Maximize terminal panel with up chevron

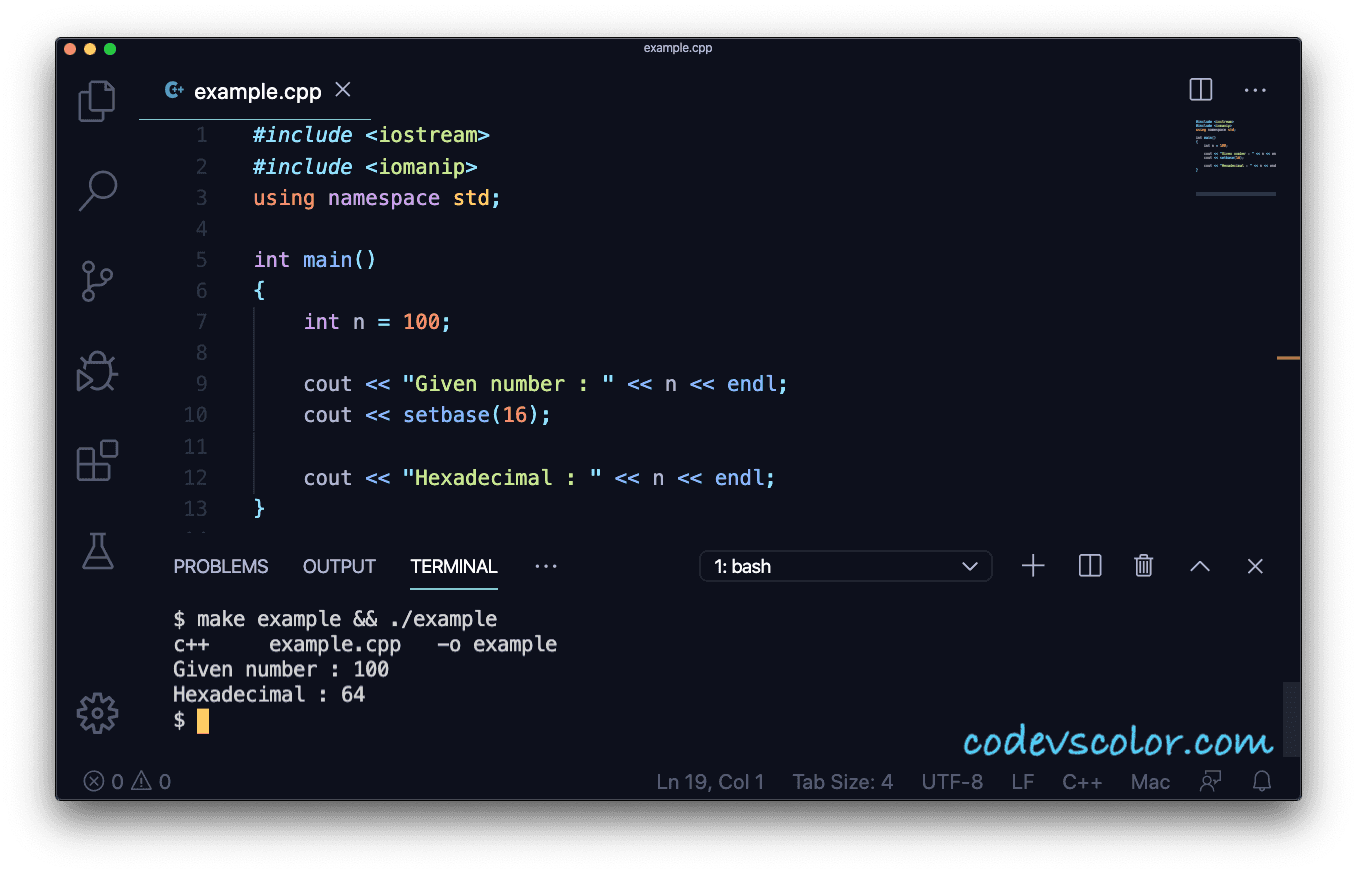tap(1200, 566)
